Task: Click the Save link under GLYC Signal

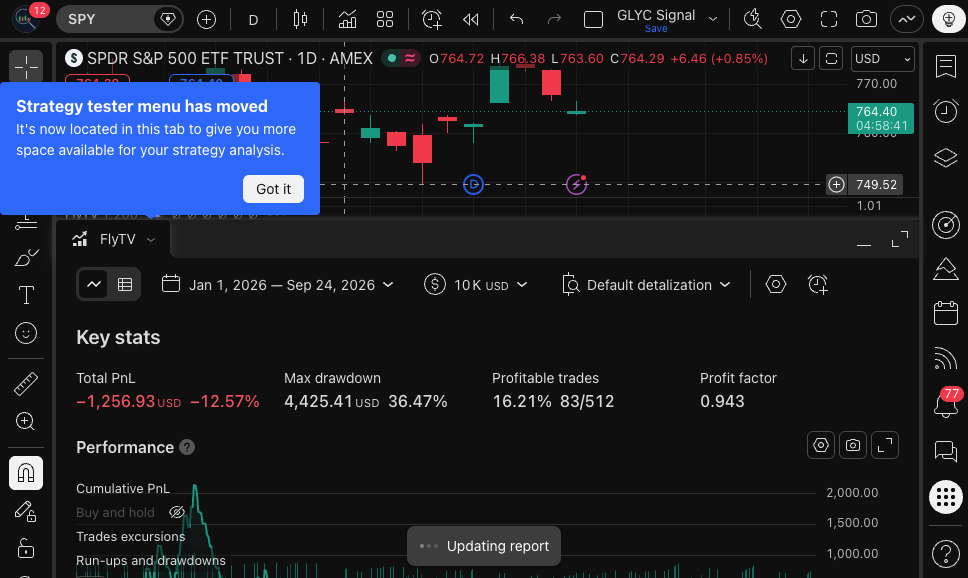Action: (656, 28)
